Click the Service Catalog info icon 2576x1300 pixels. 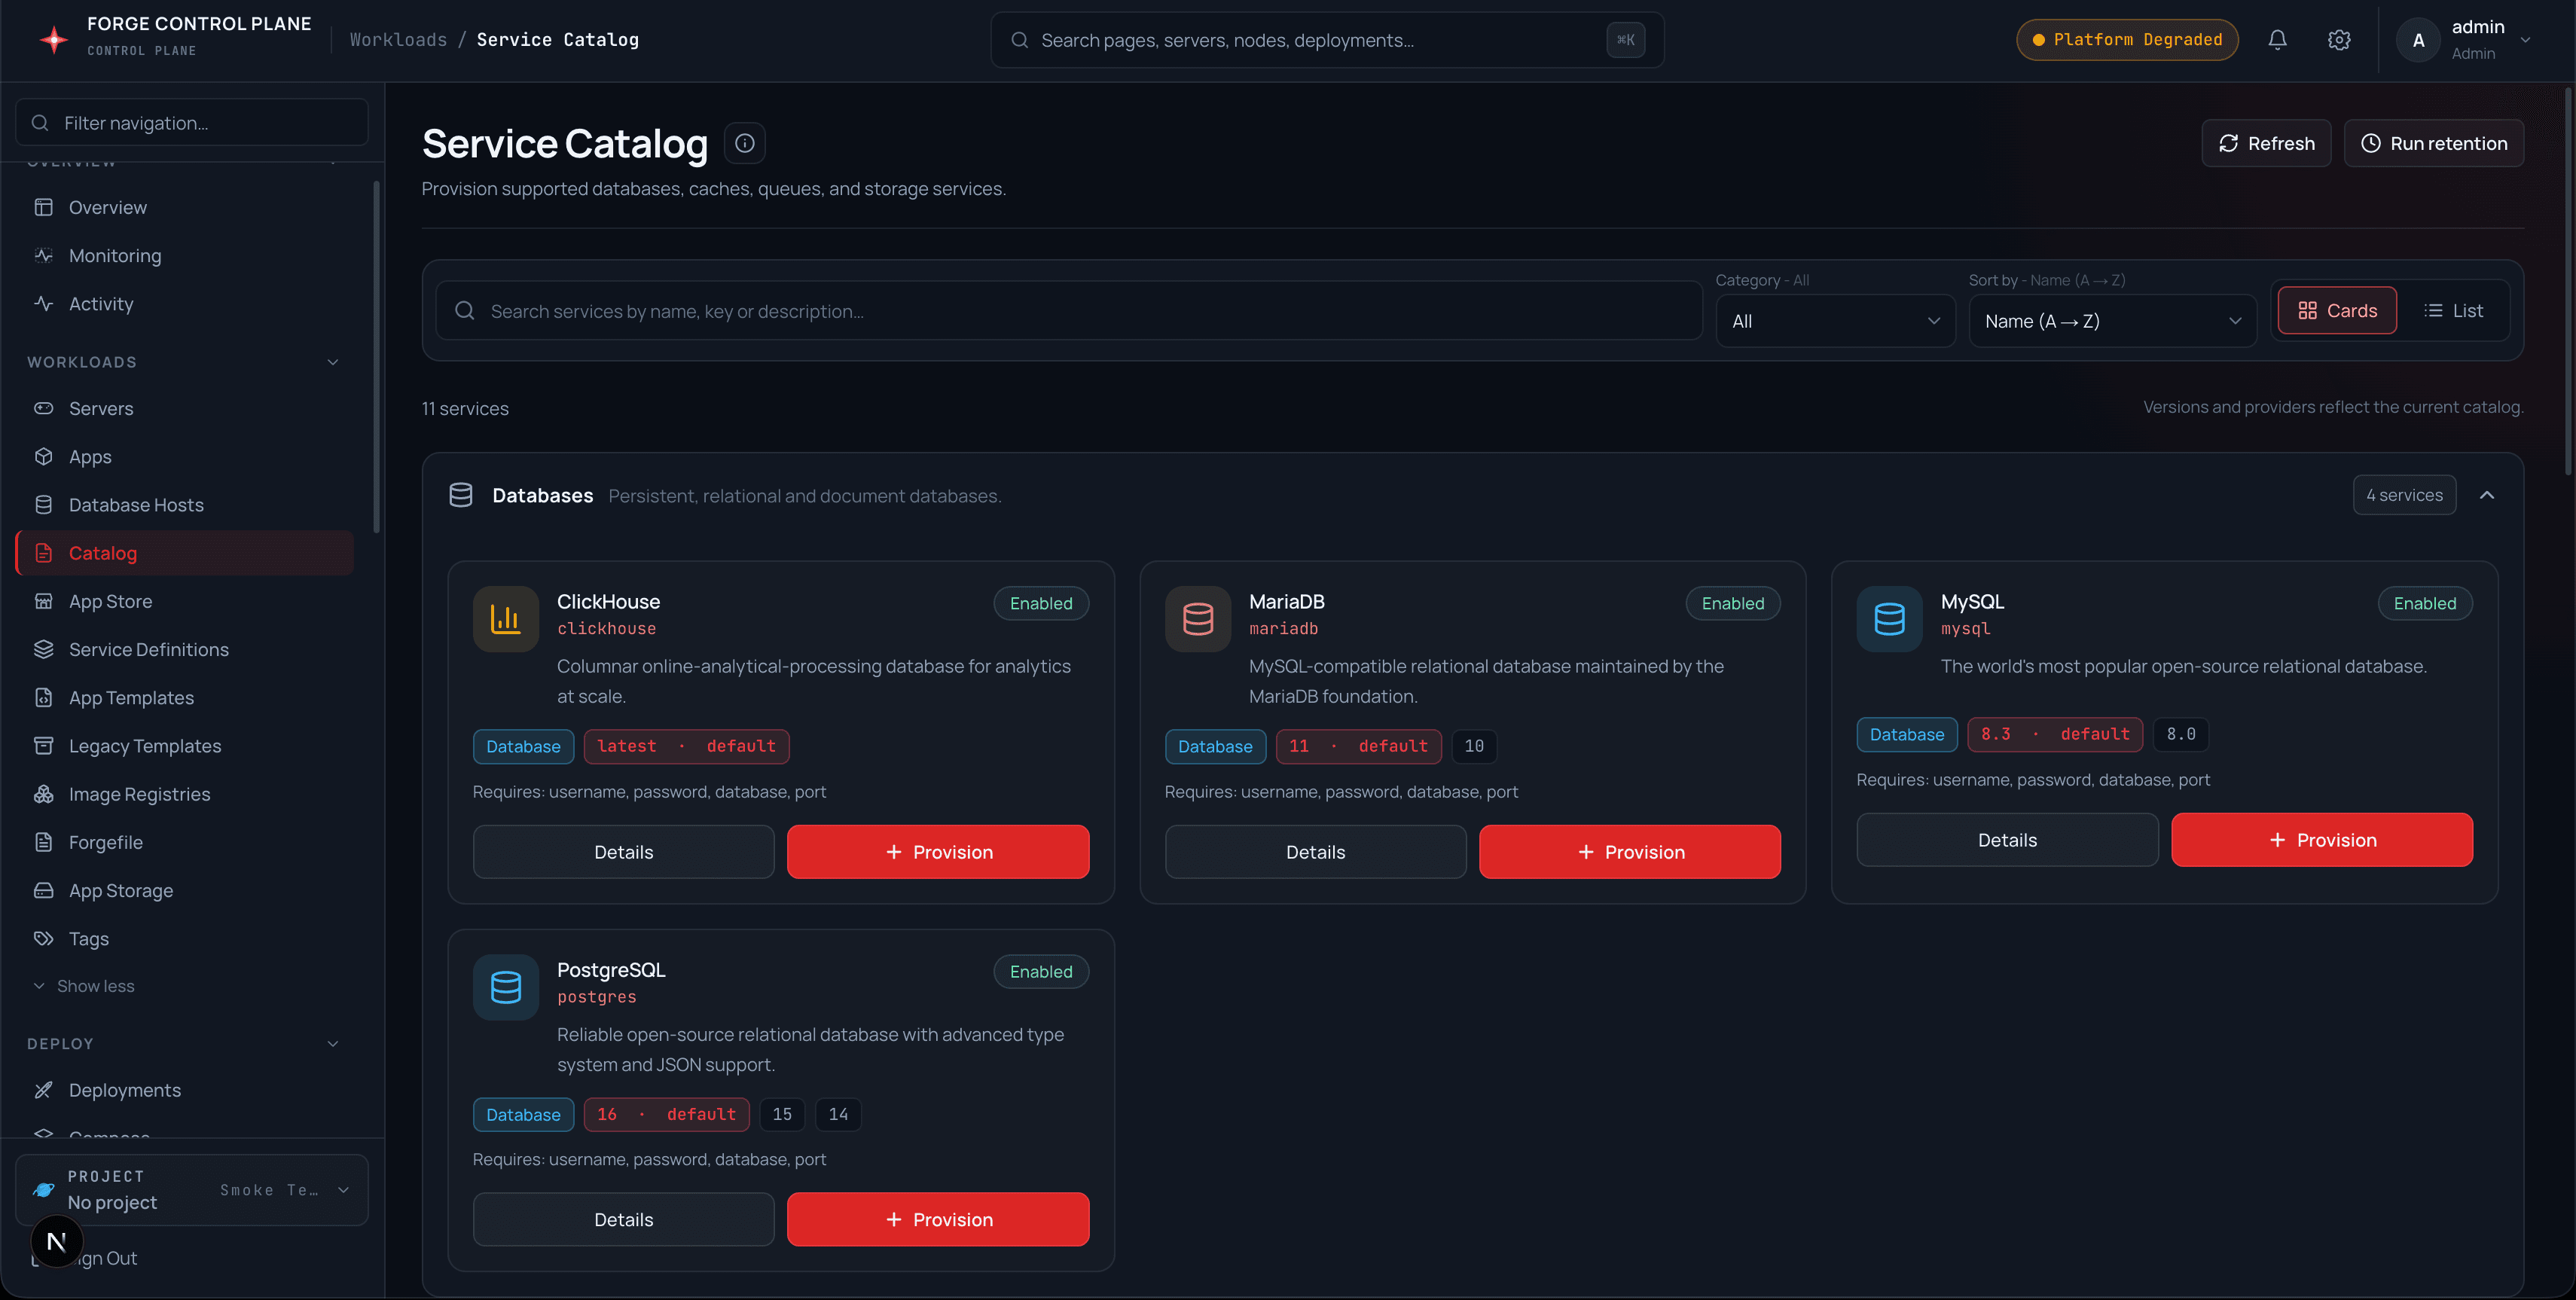coord(745,143)
